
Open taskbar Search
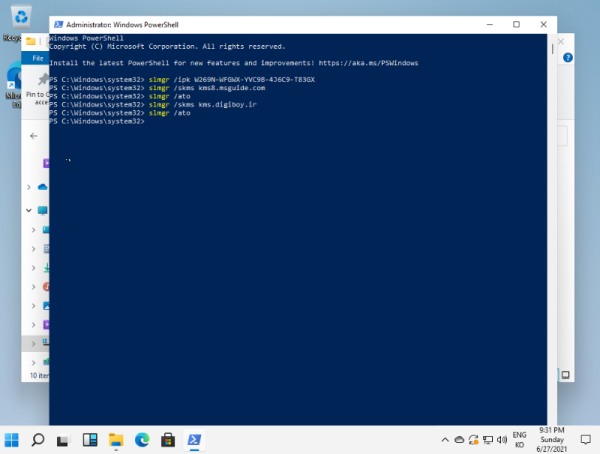[39, 439]
